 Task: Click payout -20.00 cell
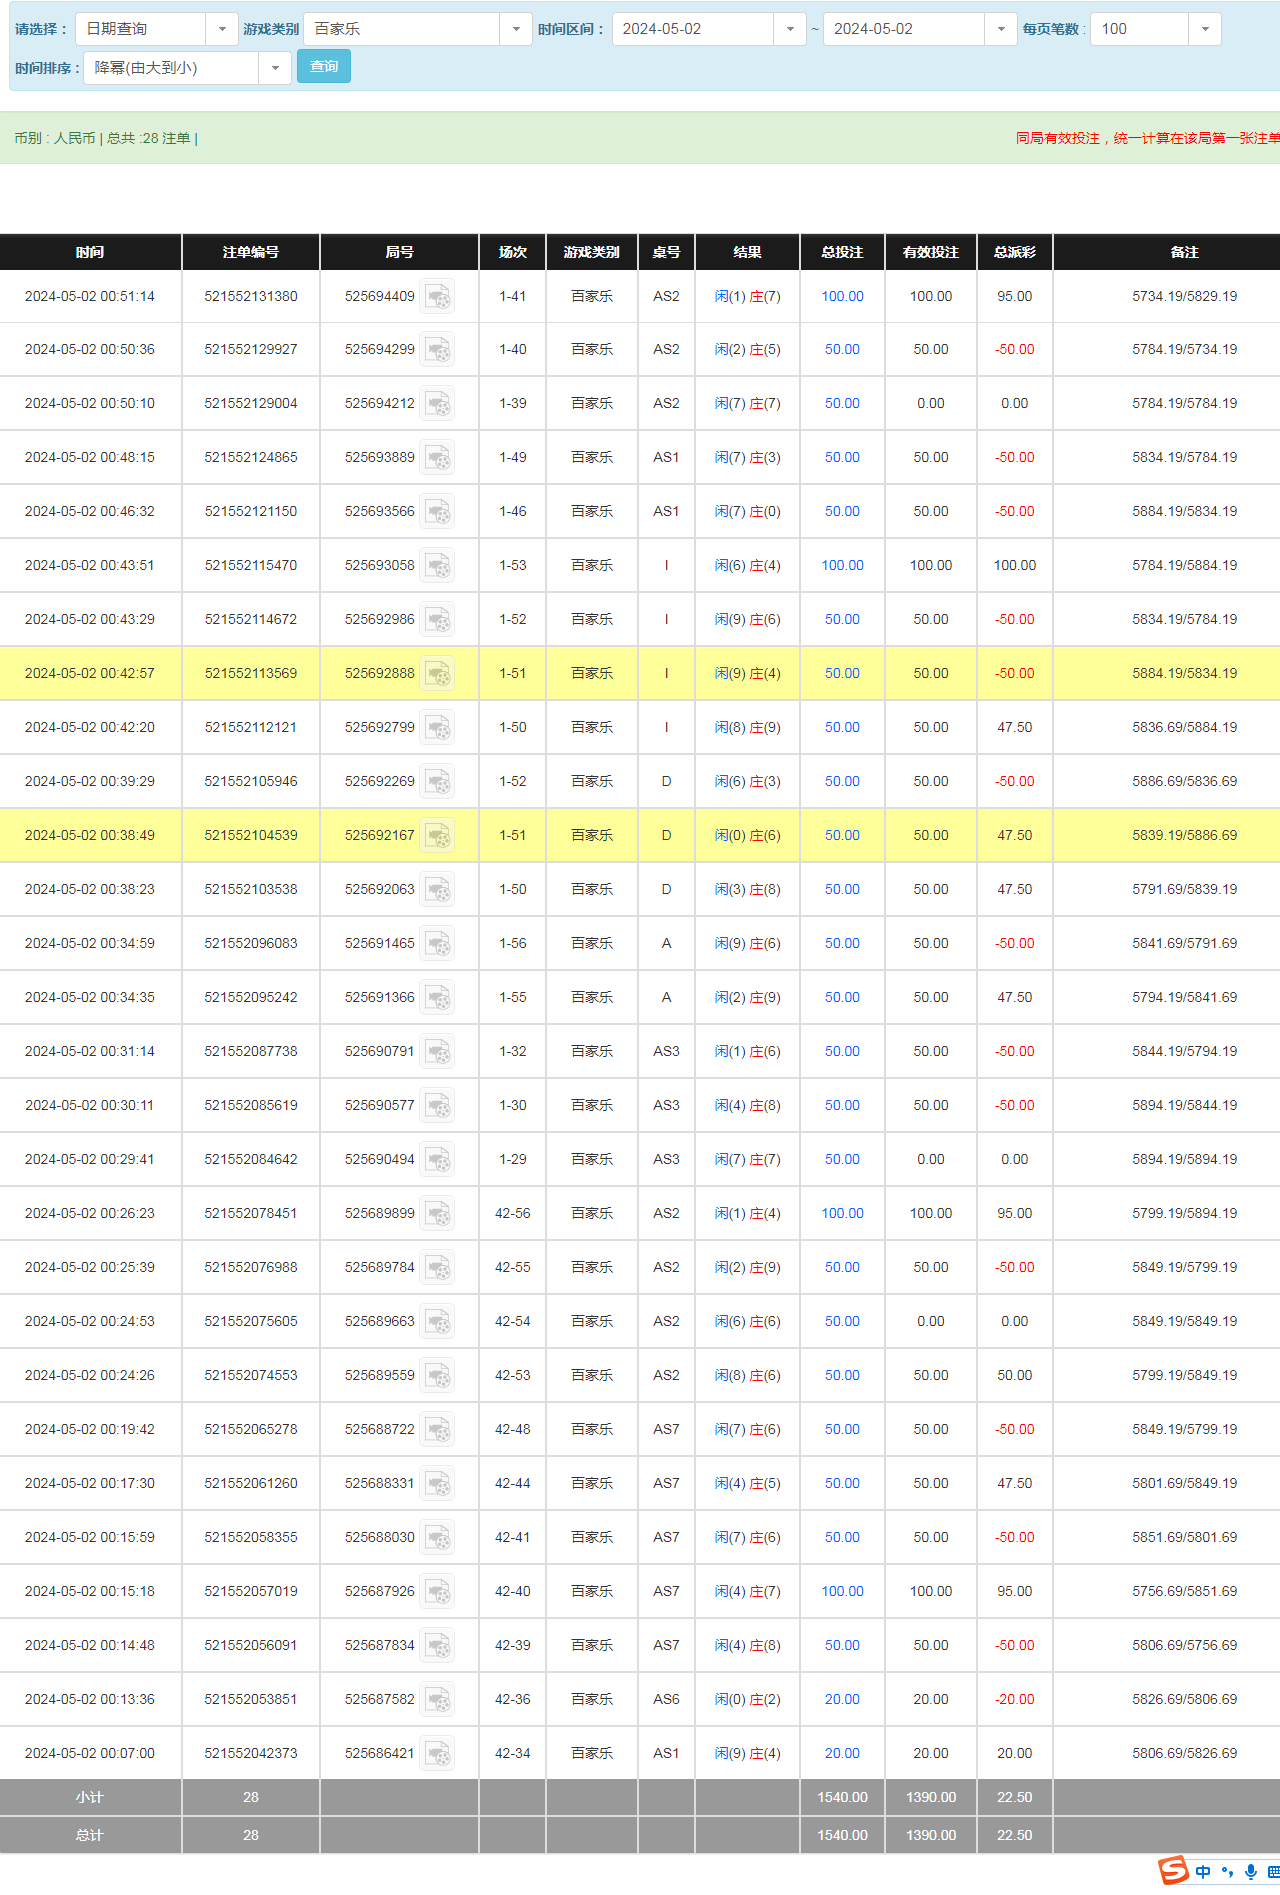(x=1015, y=1700)
